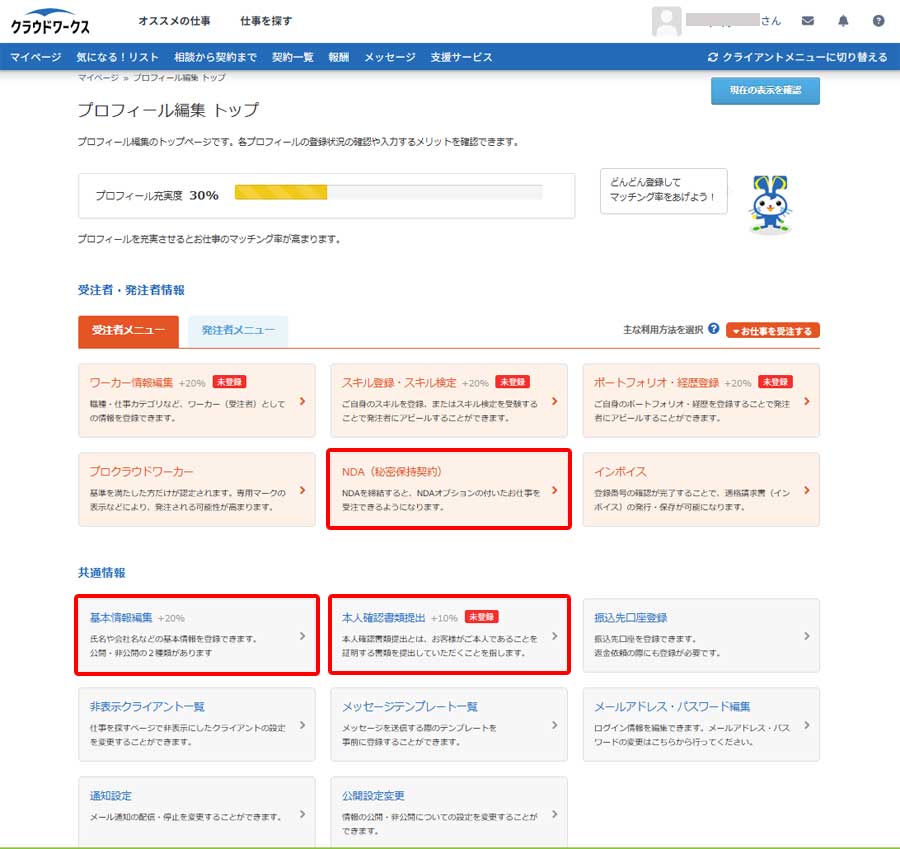This screenshot has height=849, width=900.
Task: Click マイページ in the breadcrumb
Action: 98,77
